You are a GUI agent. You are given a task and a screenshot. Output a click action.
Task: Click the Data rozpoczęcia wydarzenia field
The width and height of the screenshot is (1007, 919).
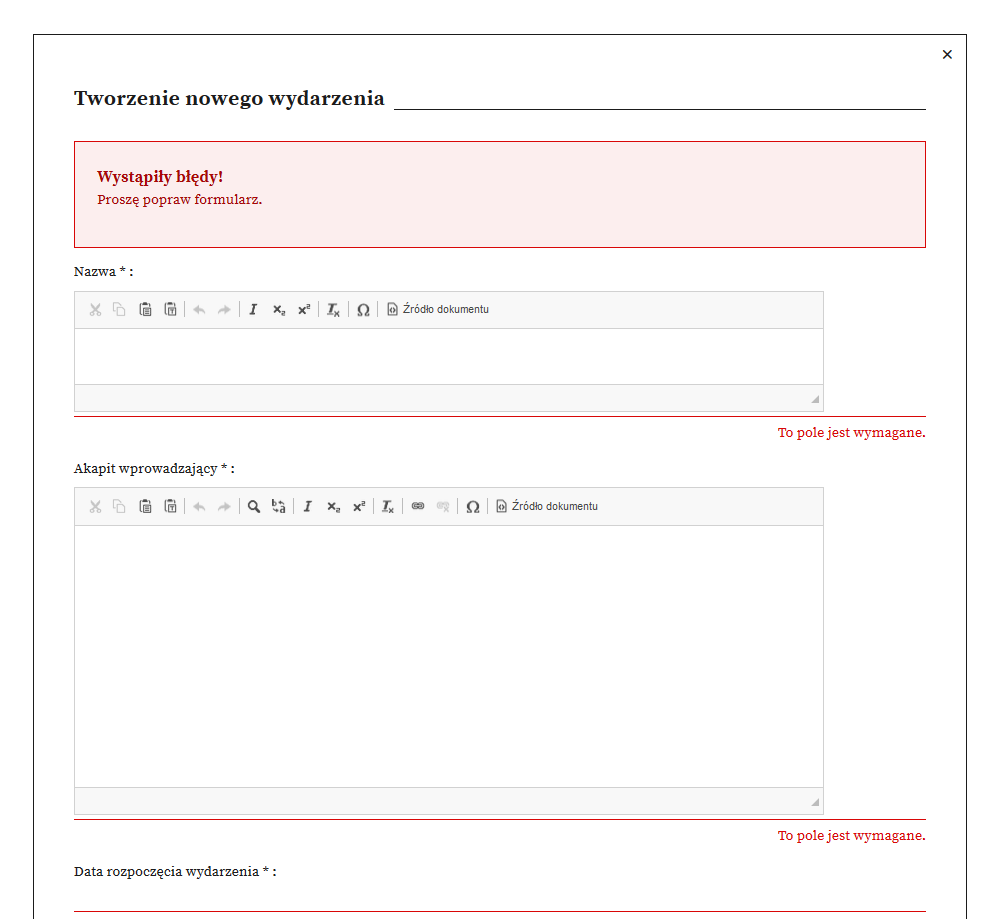(x=499, y=898)
